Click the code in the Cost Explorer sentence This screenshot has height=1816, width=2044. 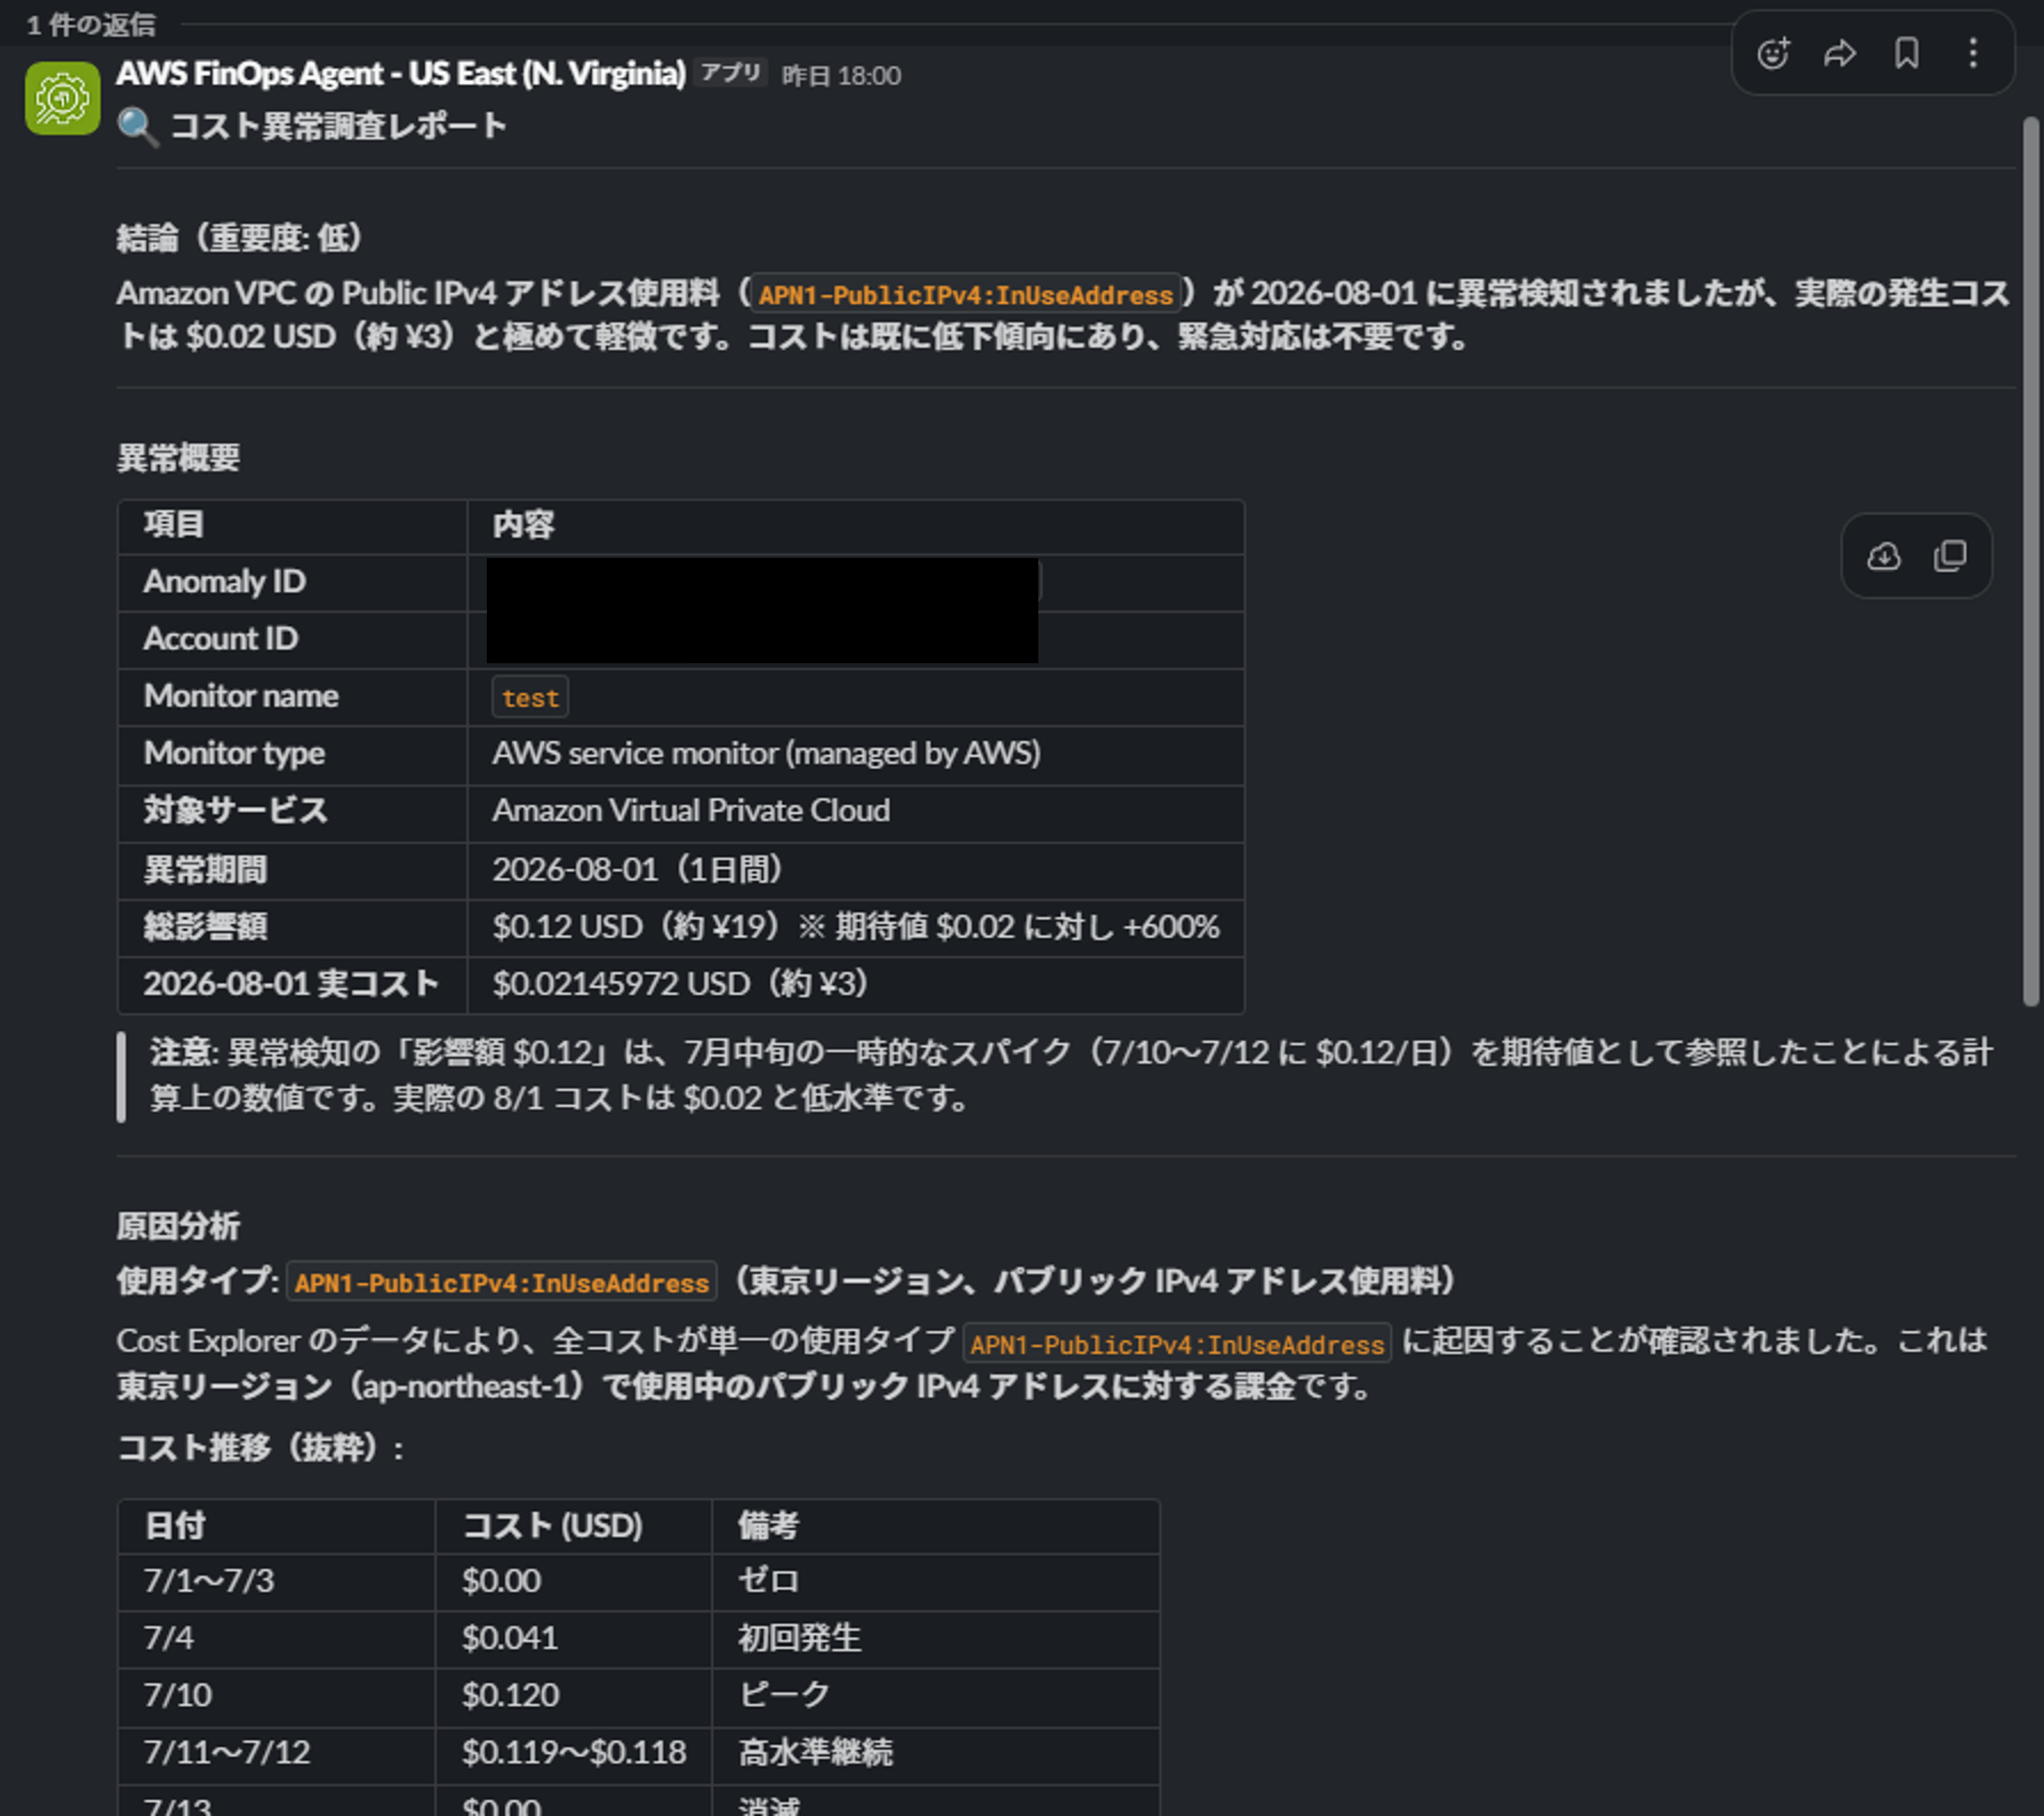pos(1177,1343)
